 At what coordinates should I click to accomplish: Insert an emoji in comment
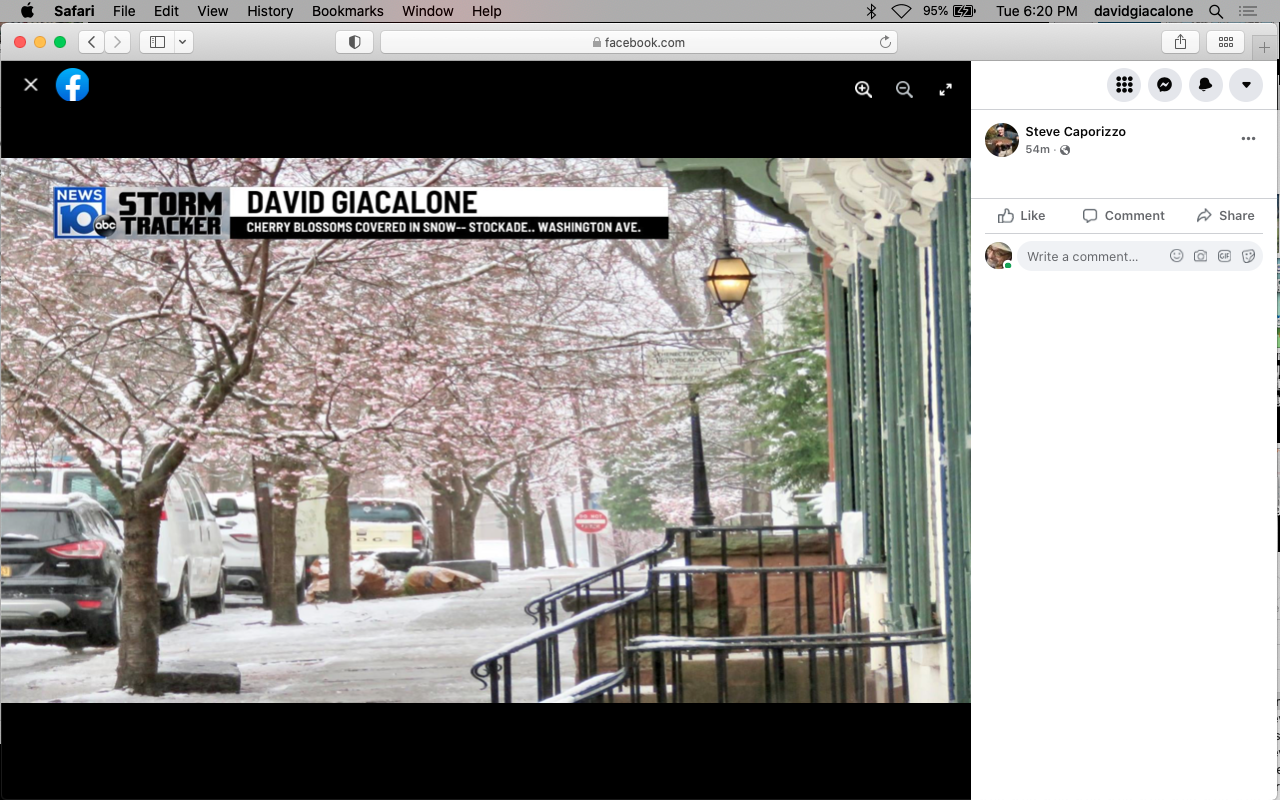1176,256
